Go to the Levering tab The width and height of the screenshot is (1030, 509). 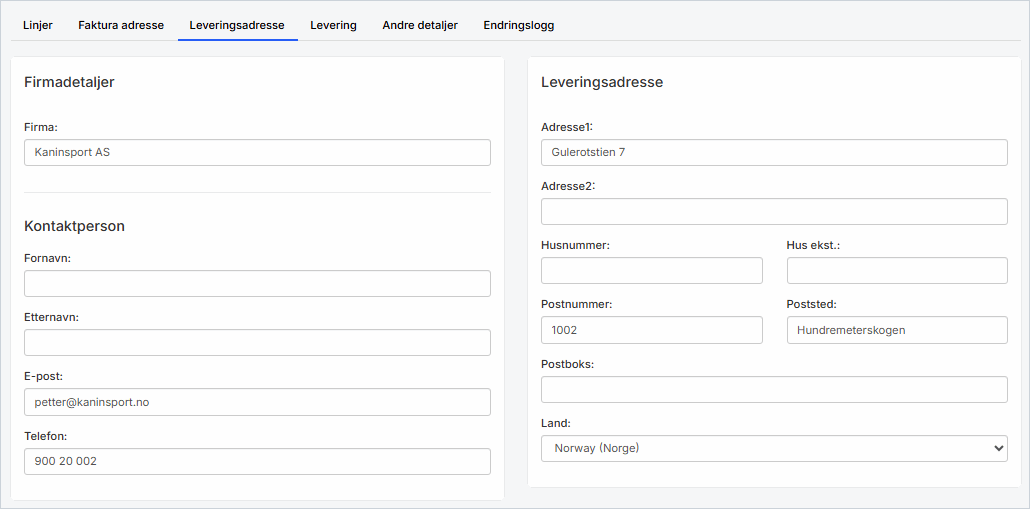pos(333,25)
